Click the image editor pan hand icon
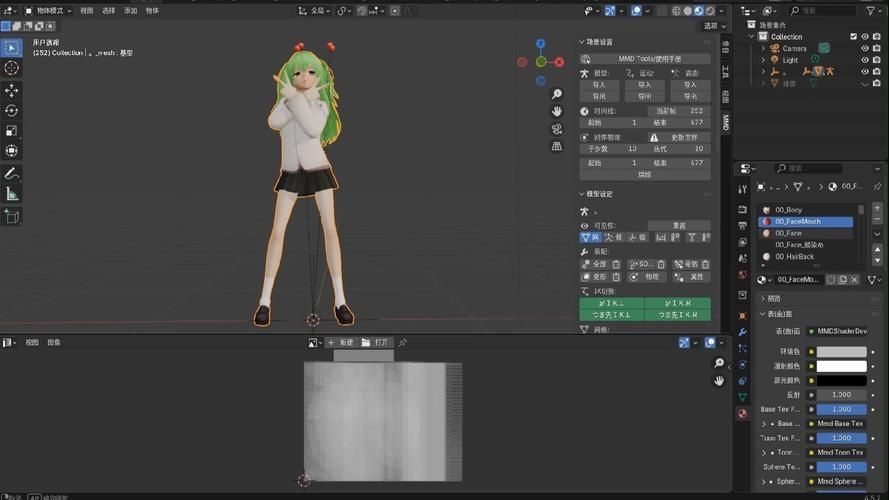This screenshot has height=500, width=889. pos(719,381)
